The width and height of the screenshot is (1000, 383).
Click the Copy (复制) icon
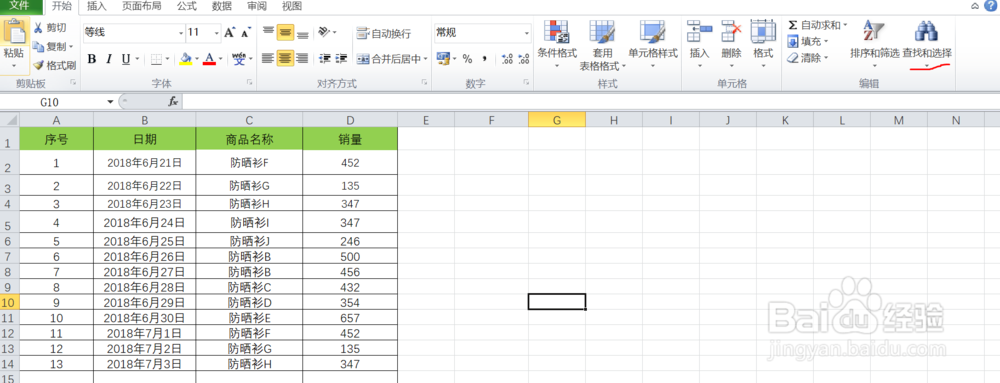click(38, 47)
